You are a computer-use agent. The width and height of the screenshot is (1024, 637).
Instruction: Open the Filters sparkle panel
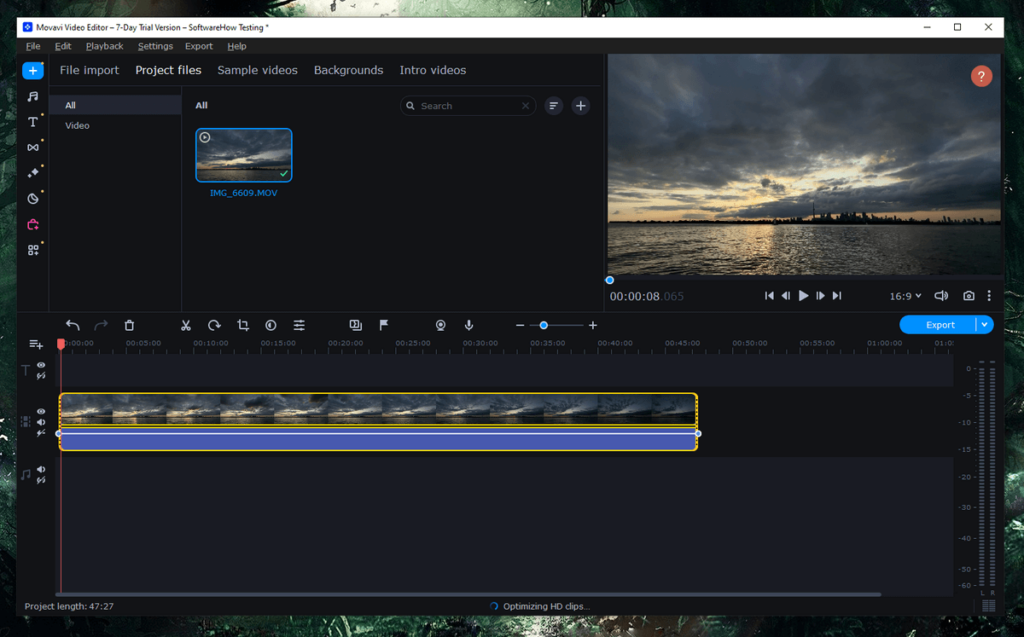33,173
